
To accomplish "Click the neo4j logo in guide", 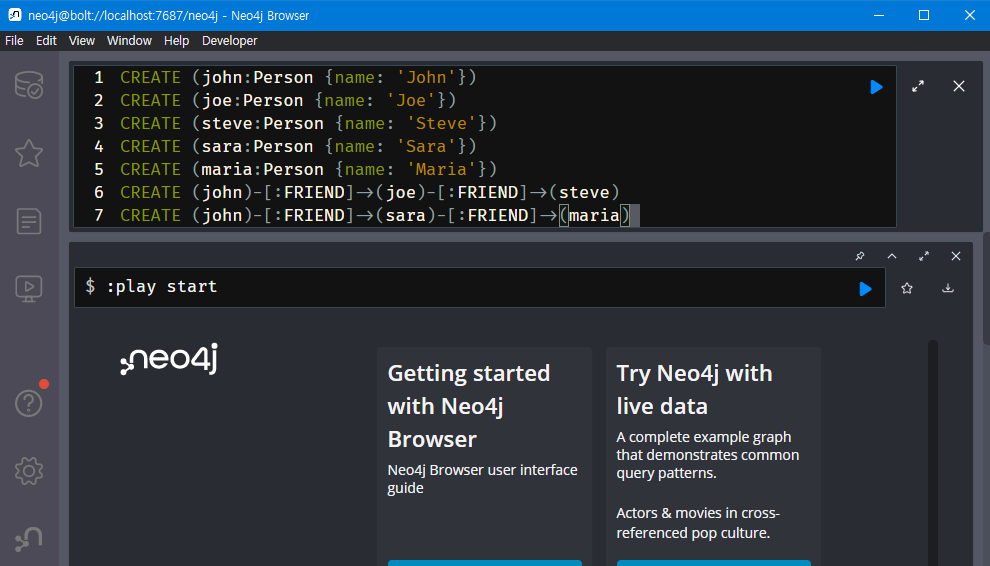I will pos(169,359).
